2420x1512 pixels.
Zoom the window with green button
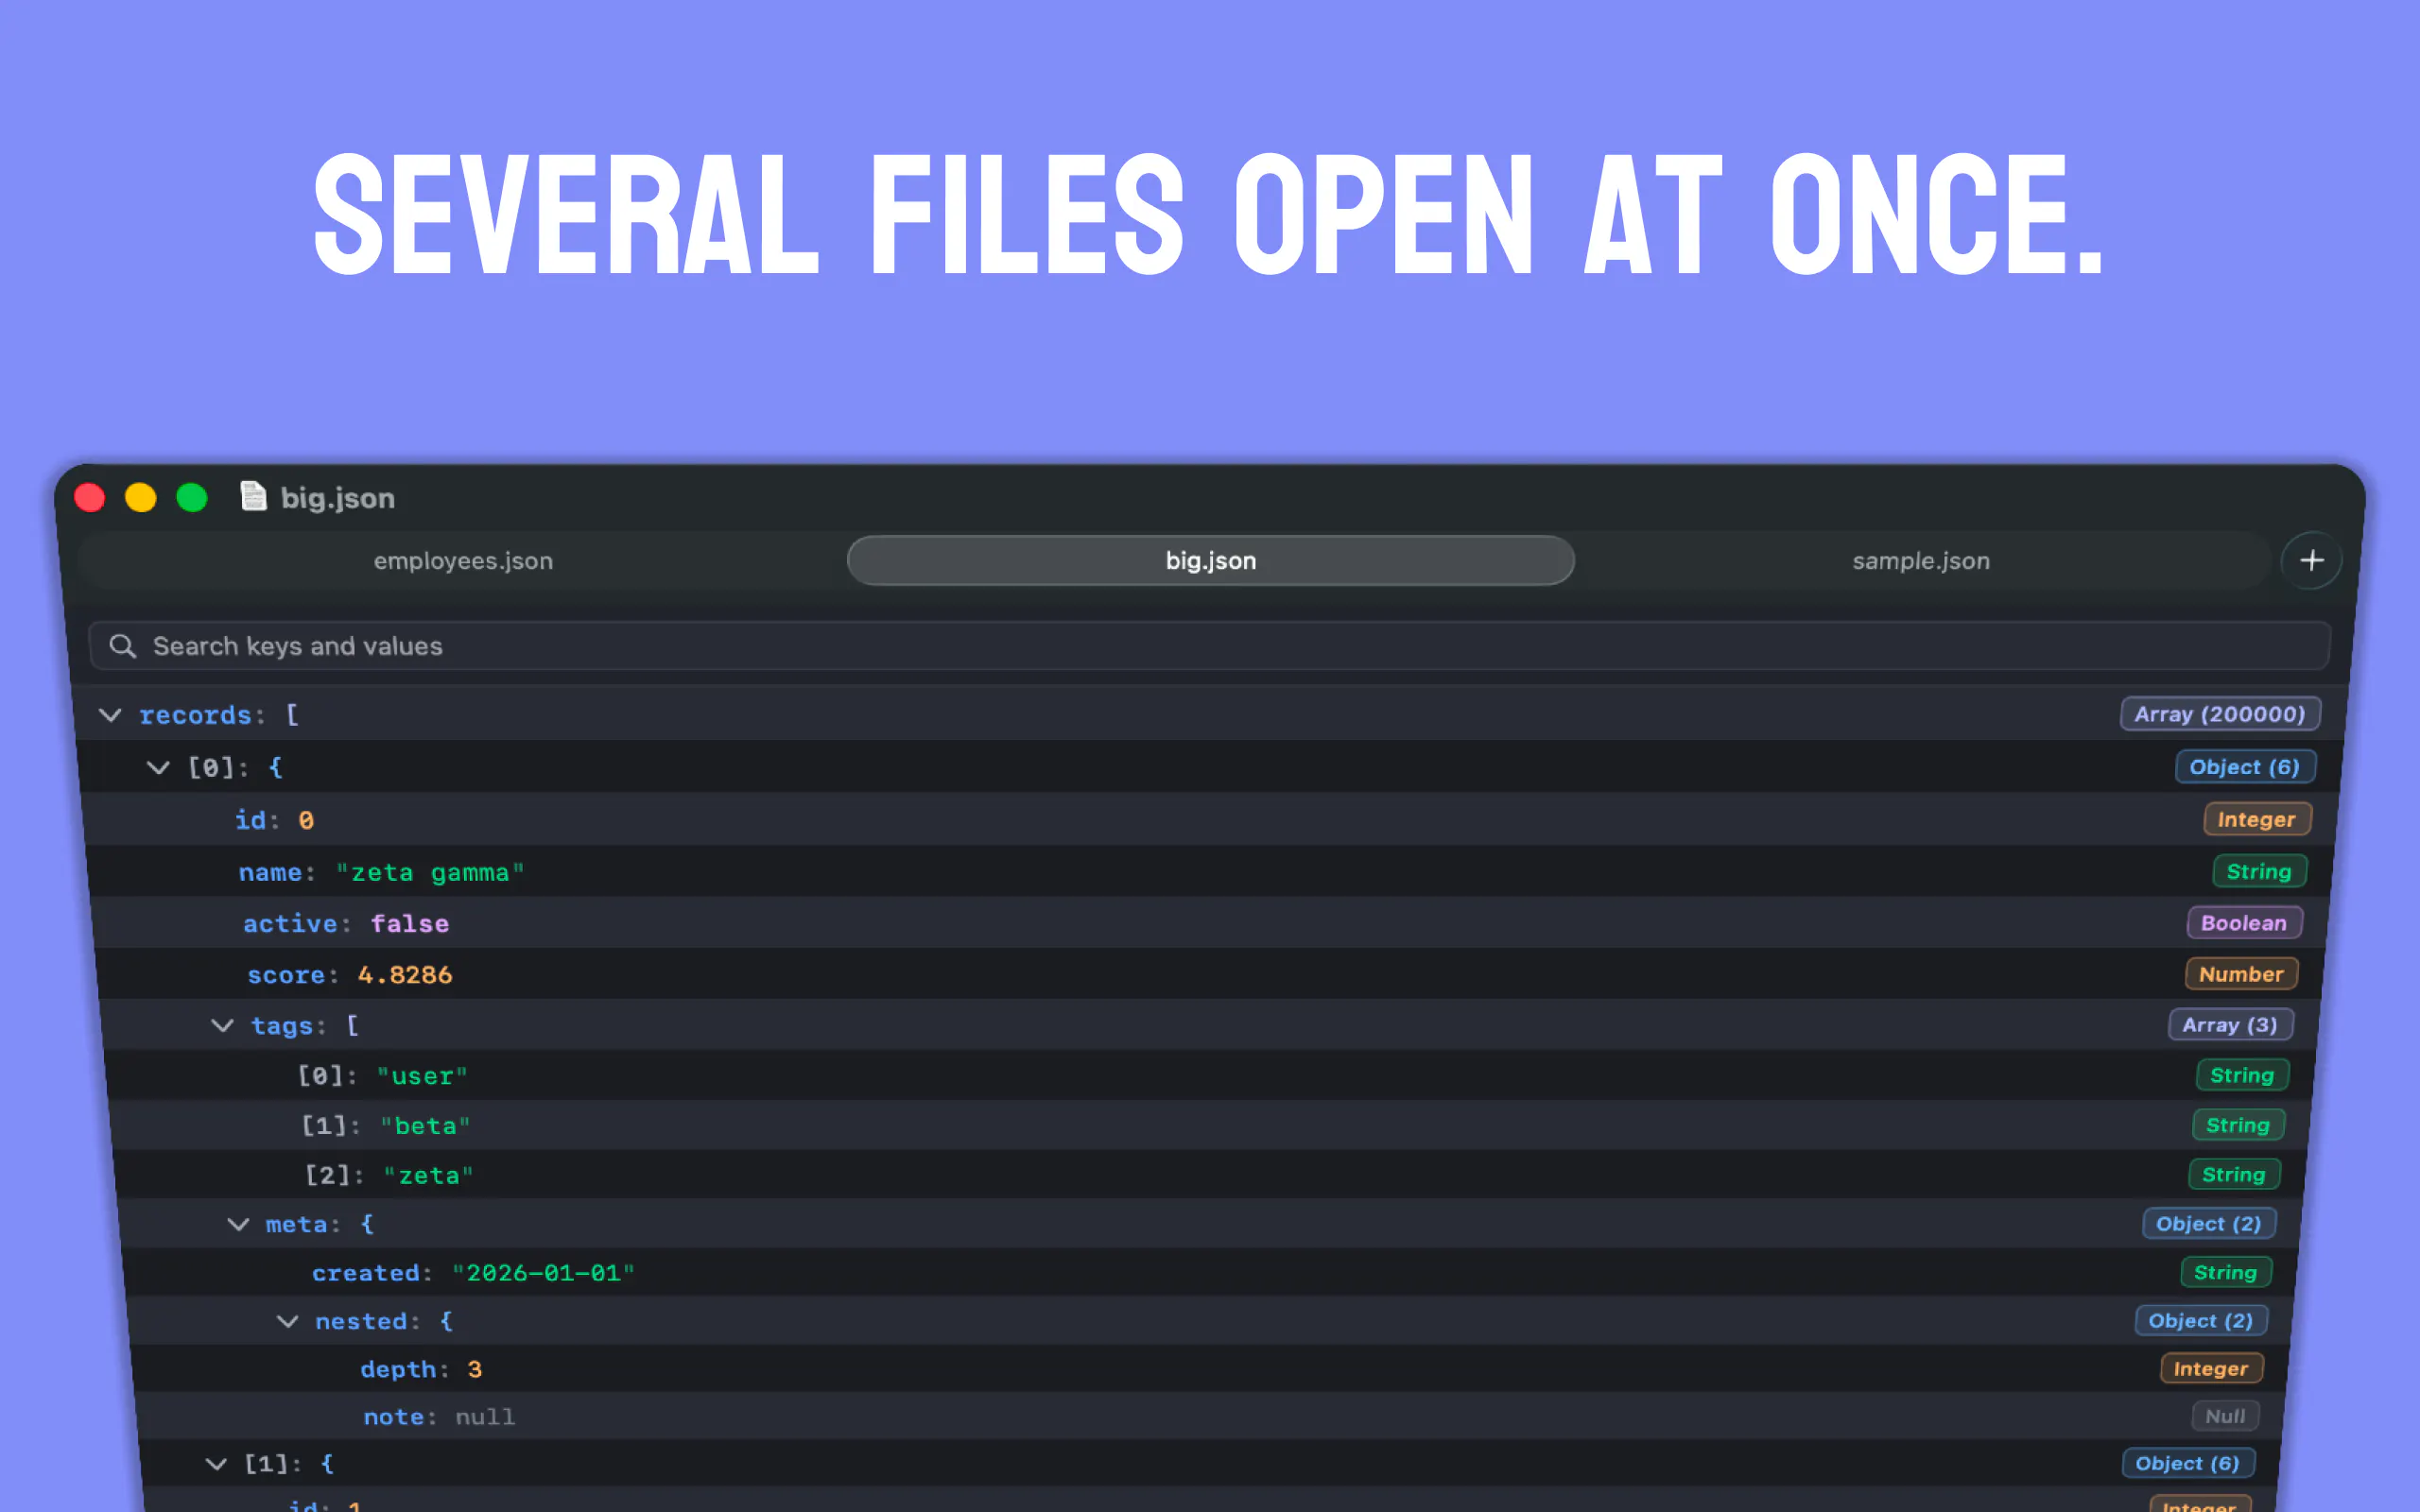point(192,497)
